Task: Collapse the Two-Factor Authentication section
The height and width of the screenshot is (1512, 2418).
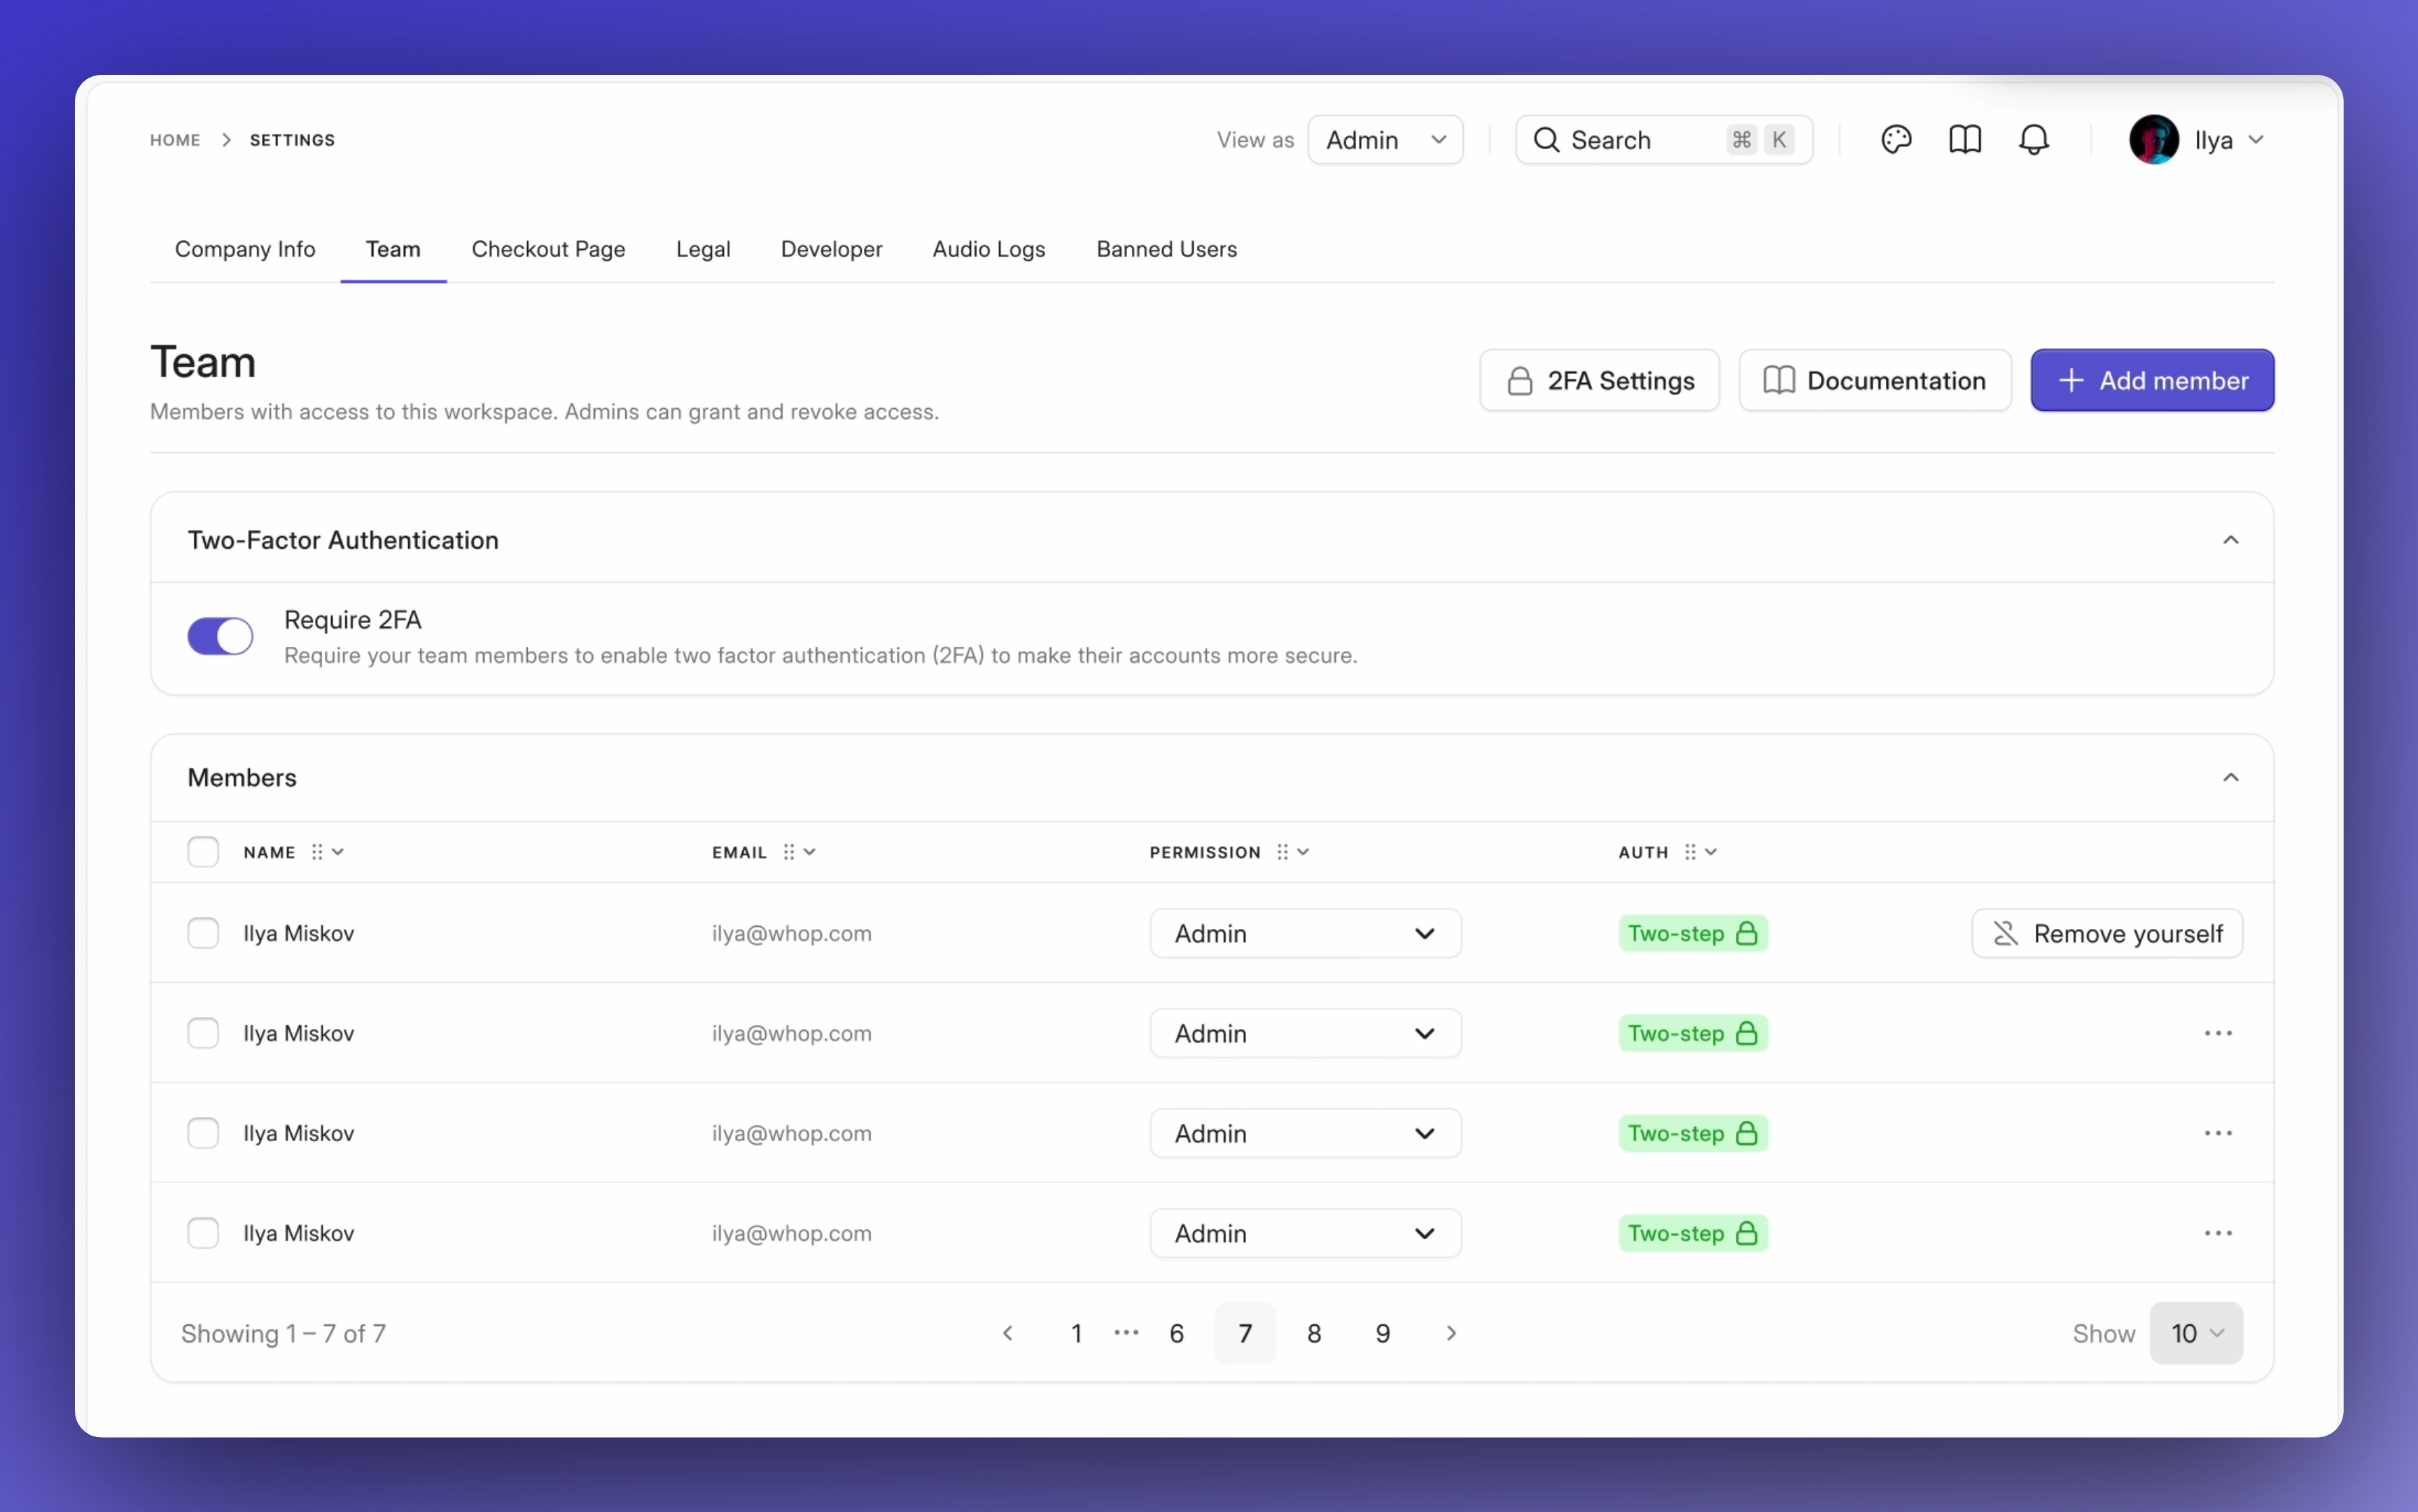Action: pyautogui.click(x=2230, y=540)
